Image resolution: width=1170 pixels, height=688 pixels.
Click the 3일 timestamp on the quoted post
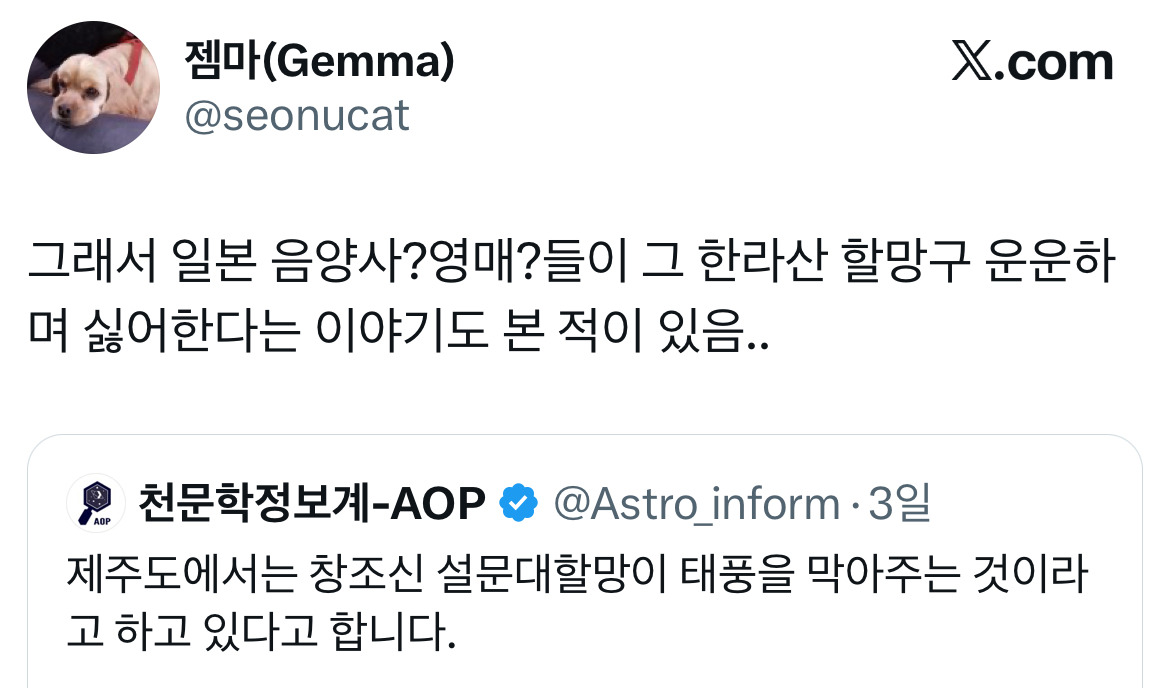click(x=899, y=503)
